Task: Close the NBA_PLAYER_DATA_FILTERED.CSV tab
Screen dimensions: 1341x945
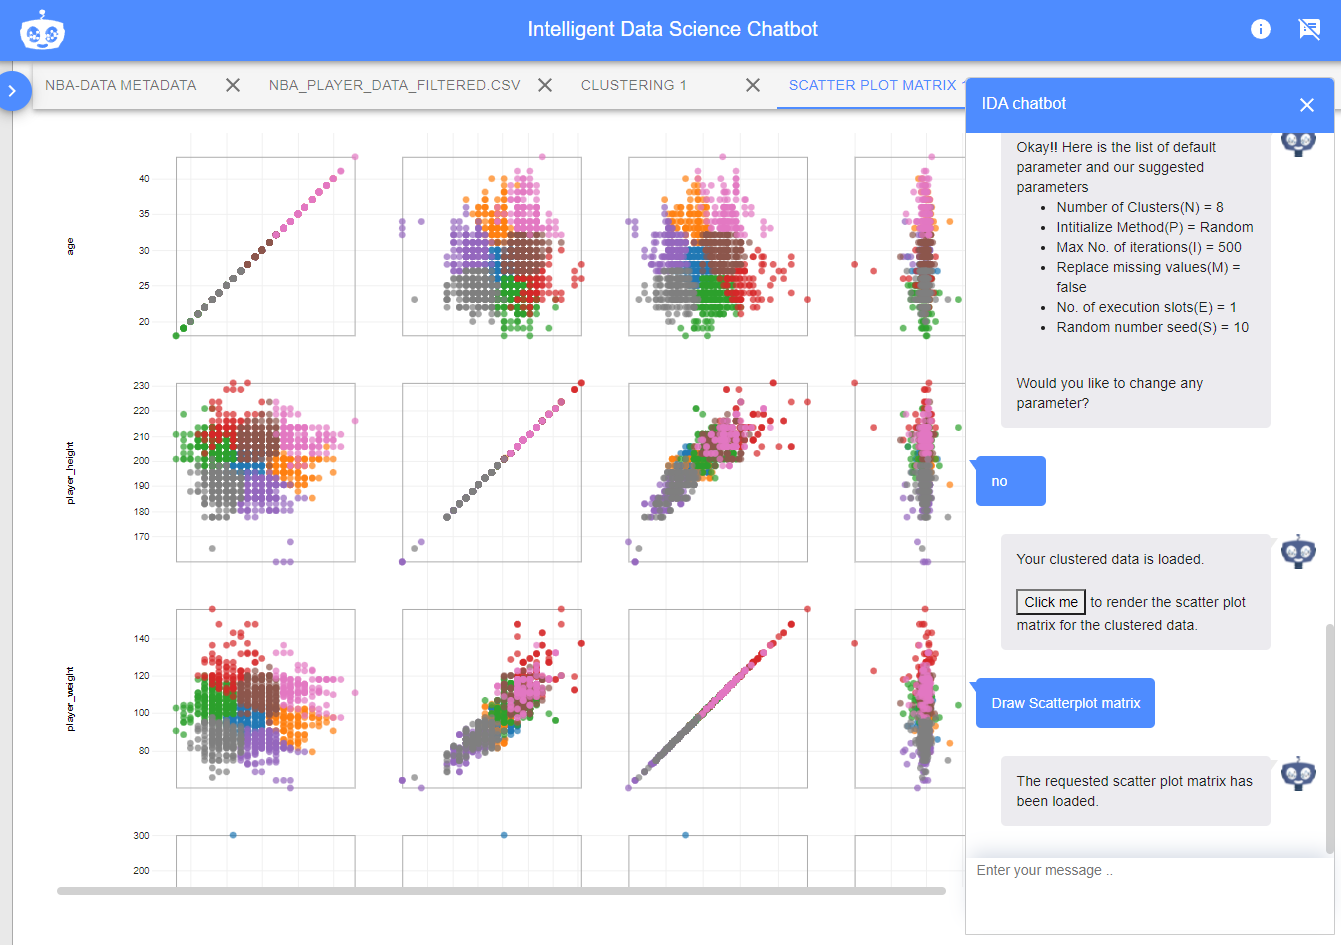Action: click(545, 86)
